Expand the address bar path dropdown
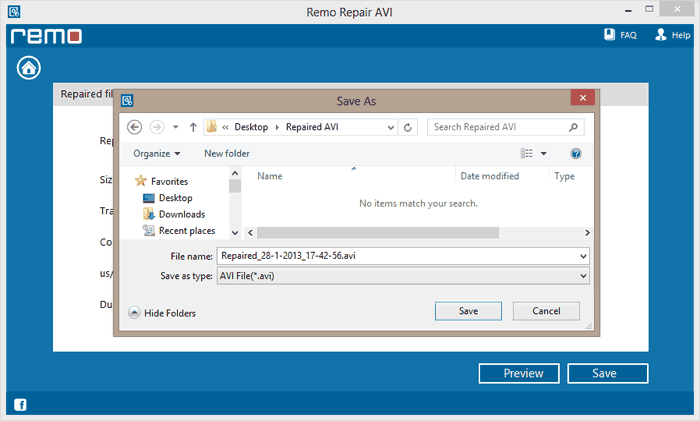 pyautogui.click(x=391, y=128)
